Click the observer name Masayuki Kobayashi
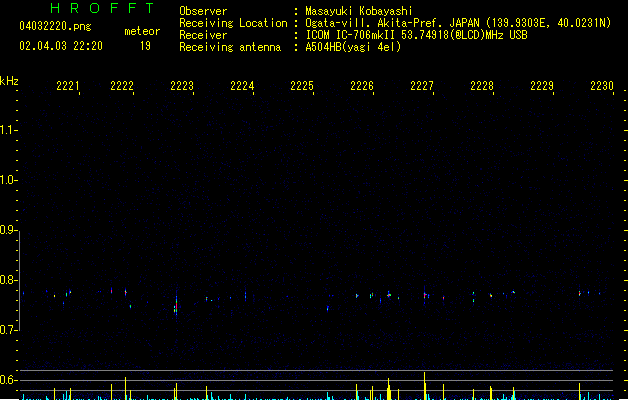The width and height of the screenshot is (629, 400). (x=359, y=11)
